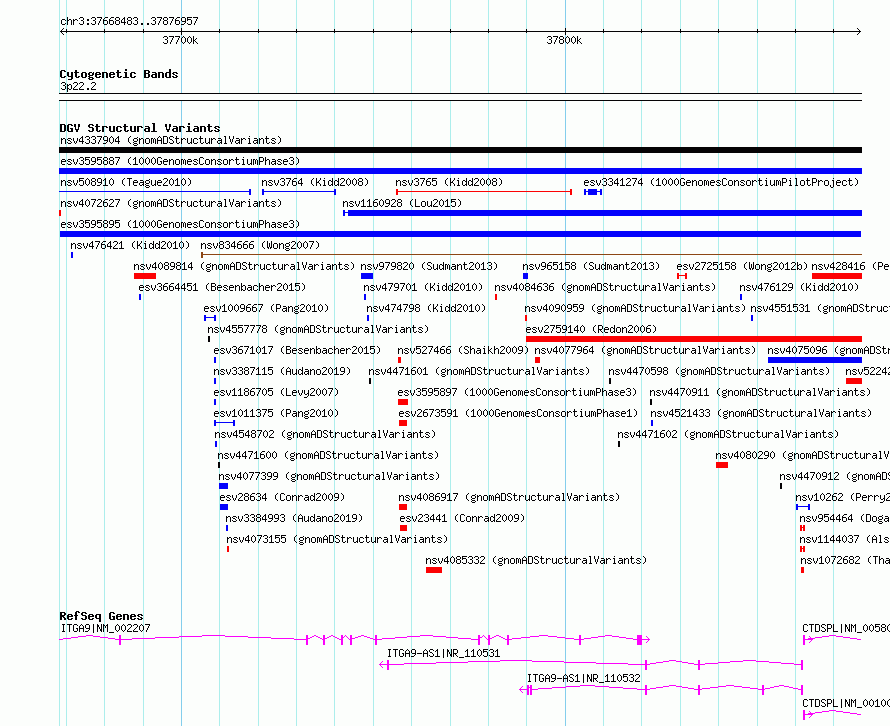Viewport: 890px width, 726px height.
Task: Select nsv4084636 gnomAD label
Action: pyautogui.click(x=605, y=287)
